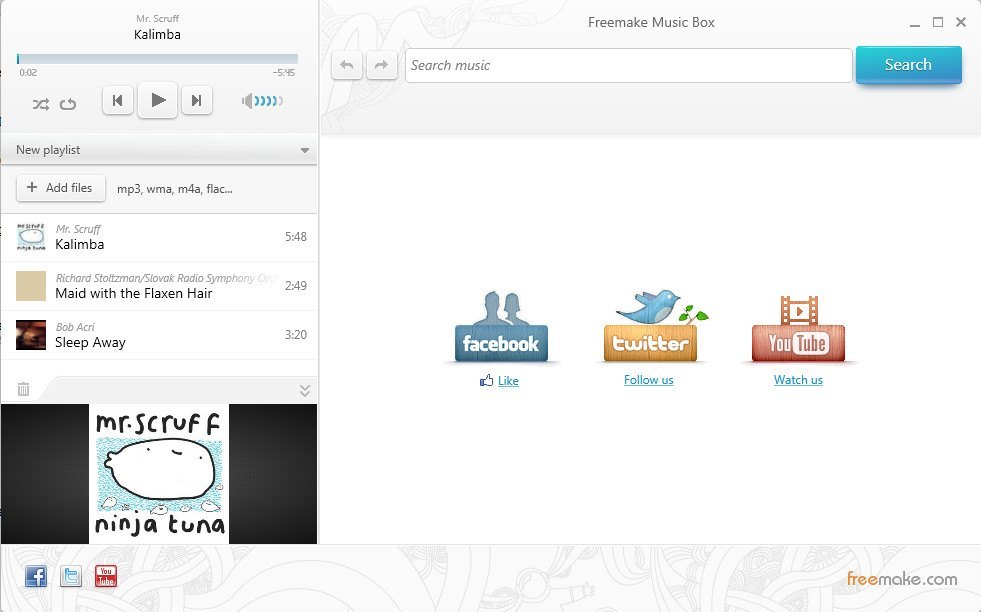Click the large Ninja Tuna album cover
This screenshot has width=981, height=612.
(159, 474)
